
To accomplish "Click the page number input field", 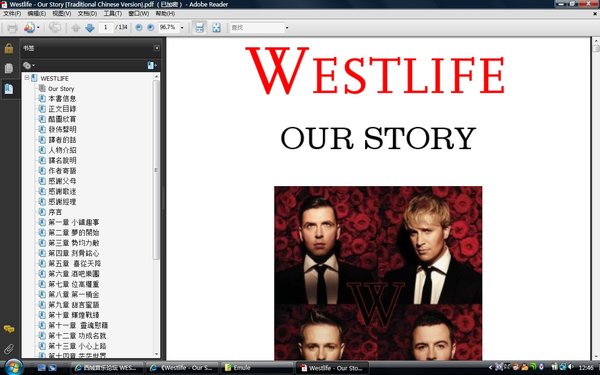I will [106, 28].
